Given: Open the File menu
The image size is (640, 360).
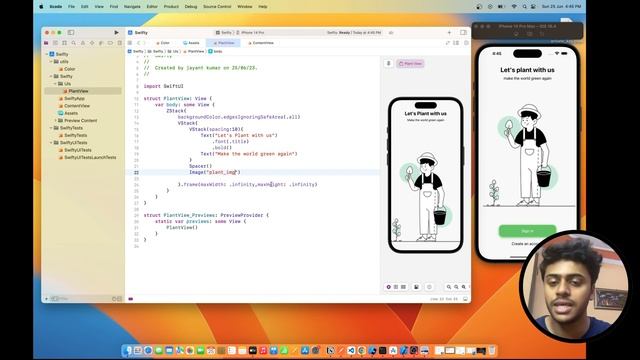Looking at the screenshot, I should click(x=71, y=7).
